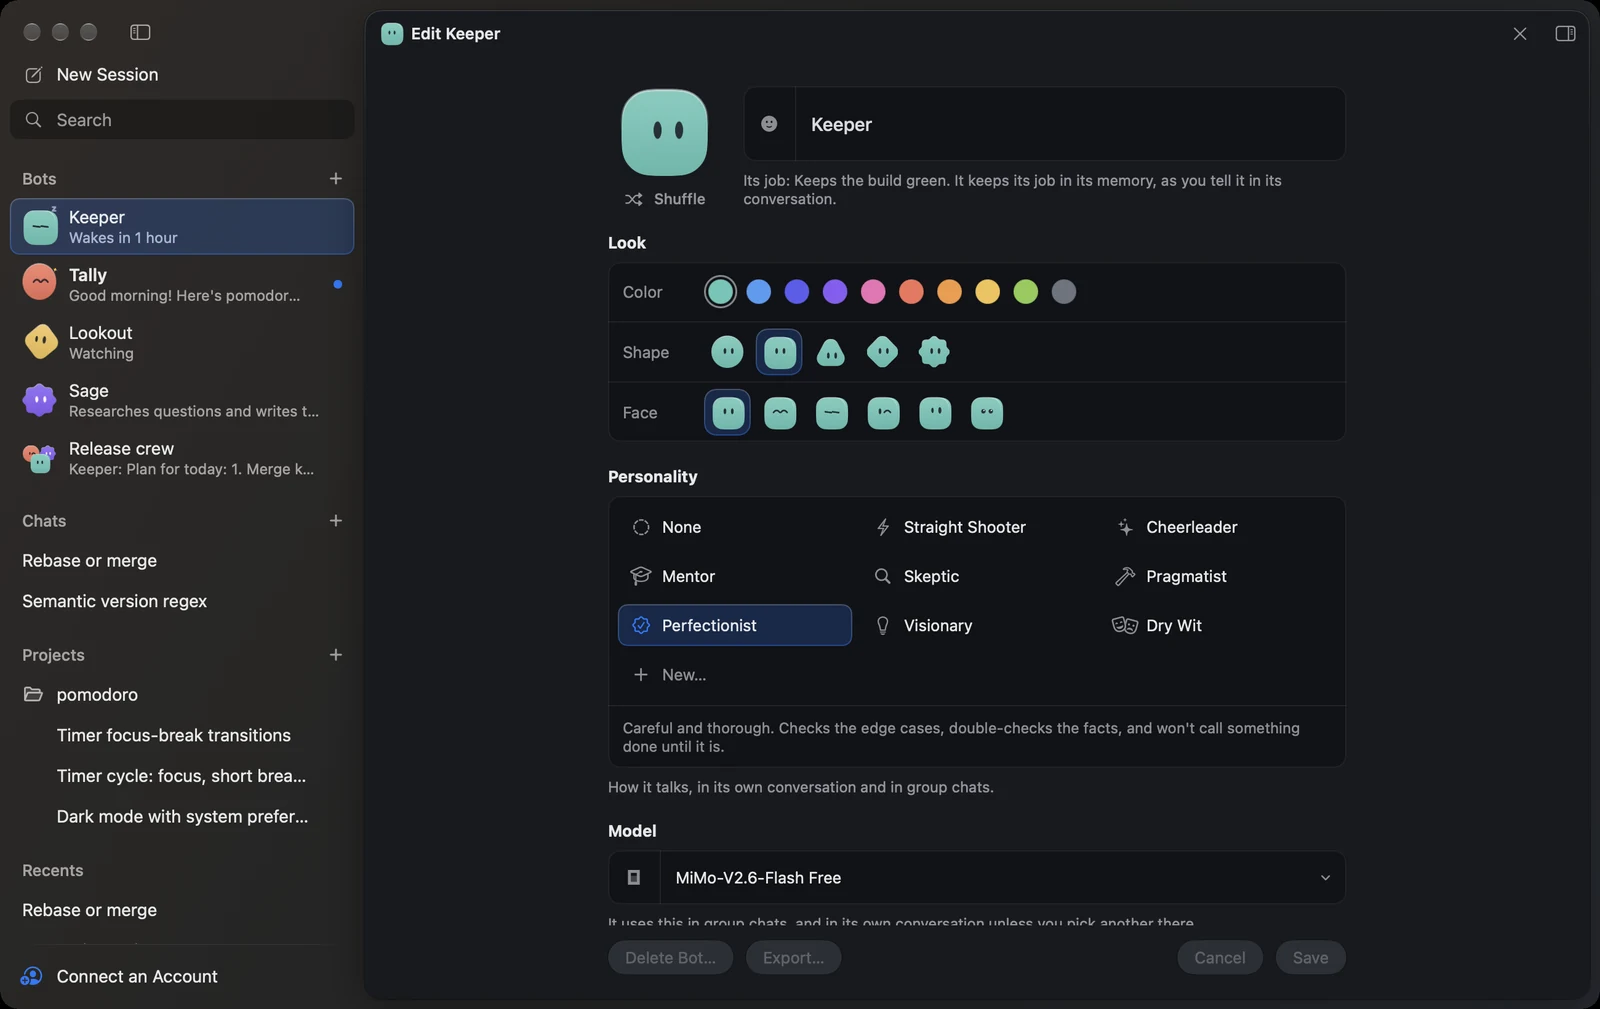Open the emoji picker beside the Keeper name
The image size is (1600, 1009).
coord(769,124)
